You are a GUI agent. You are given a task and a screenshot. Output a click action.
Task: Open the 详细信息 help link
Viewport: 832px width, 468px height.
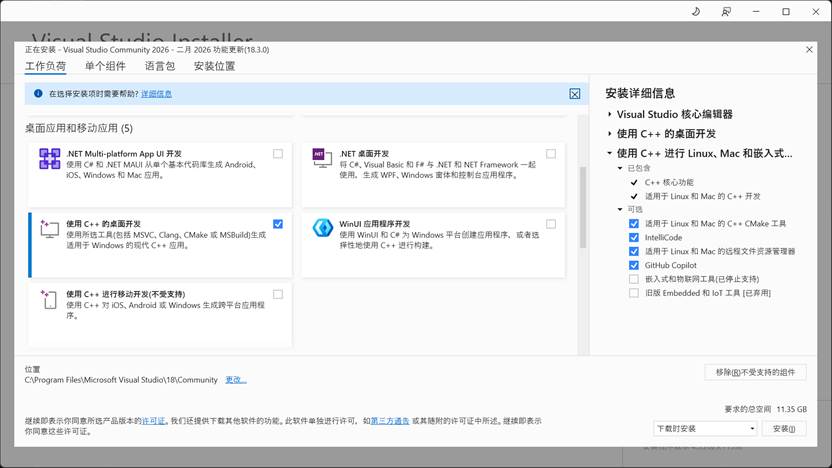pyautogui.click(x=157, y=94)
